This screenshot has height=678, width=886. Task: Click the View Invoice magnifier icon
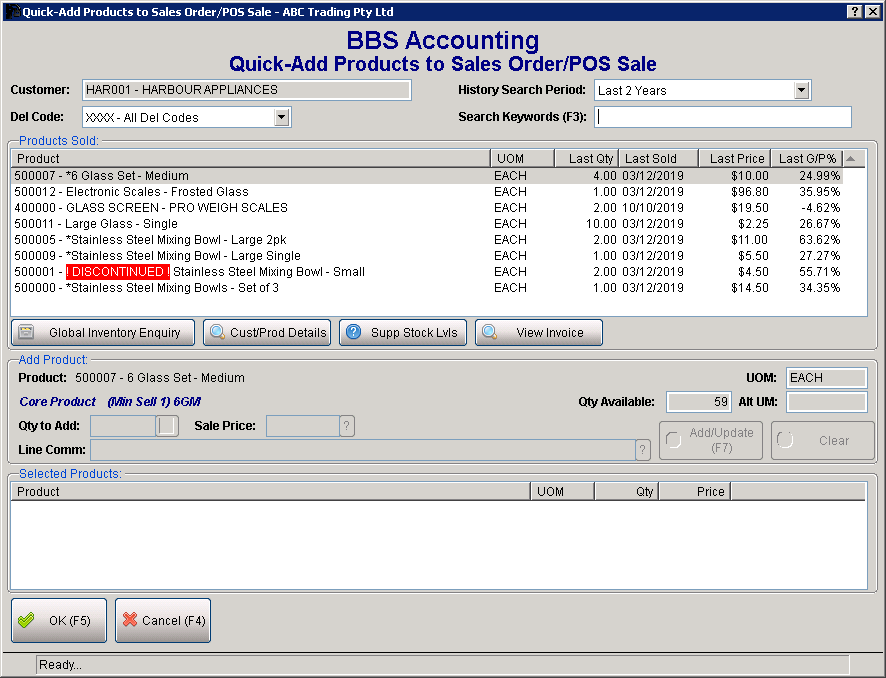pos(489,333)
